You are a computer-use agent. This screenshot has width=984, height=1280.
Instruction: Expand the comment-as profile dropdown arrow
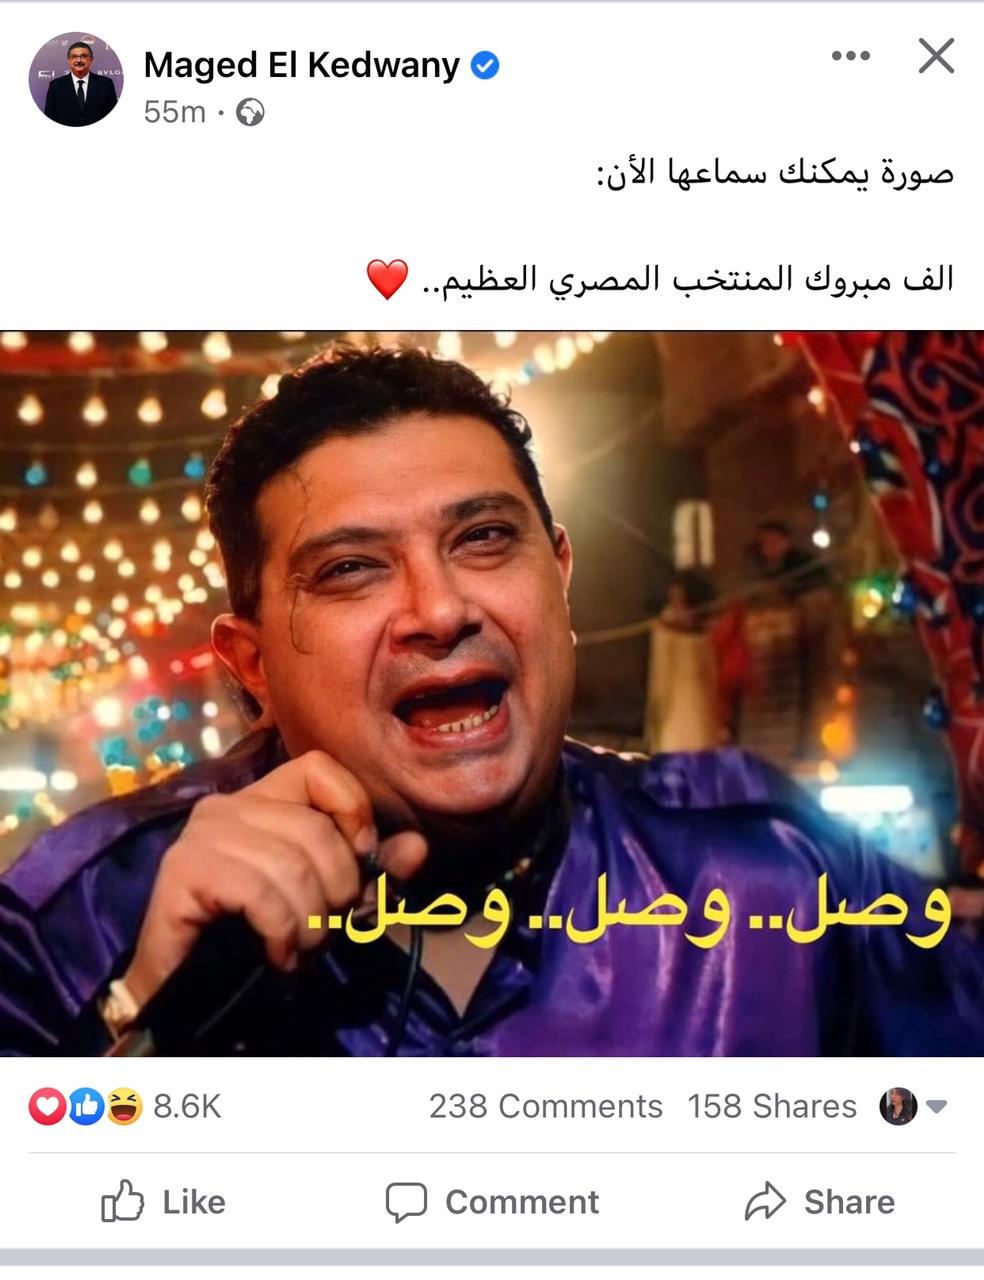click(x=937, y=1107)
